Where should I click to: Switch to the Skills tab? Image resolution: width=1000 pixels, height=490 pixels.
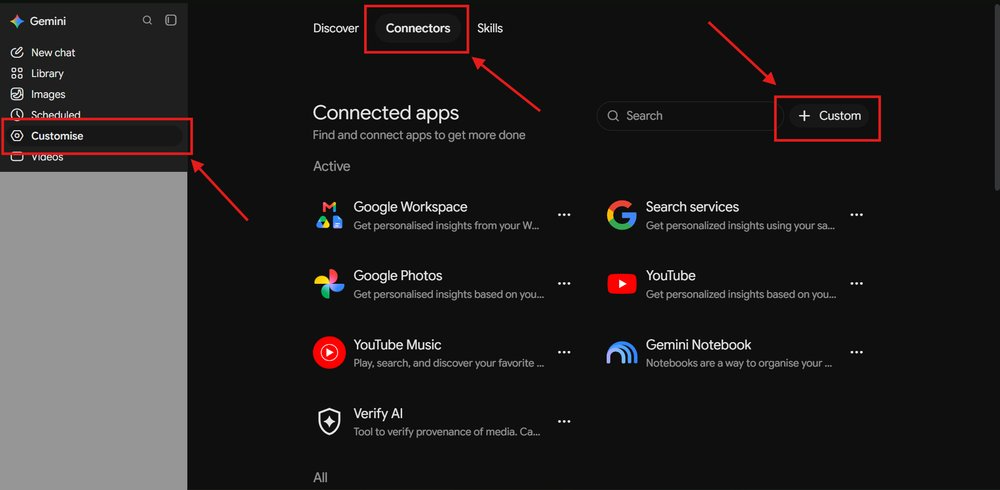[x=490, y=28]
